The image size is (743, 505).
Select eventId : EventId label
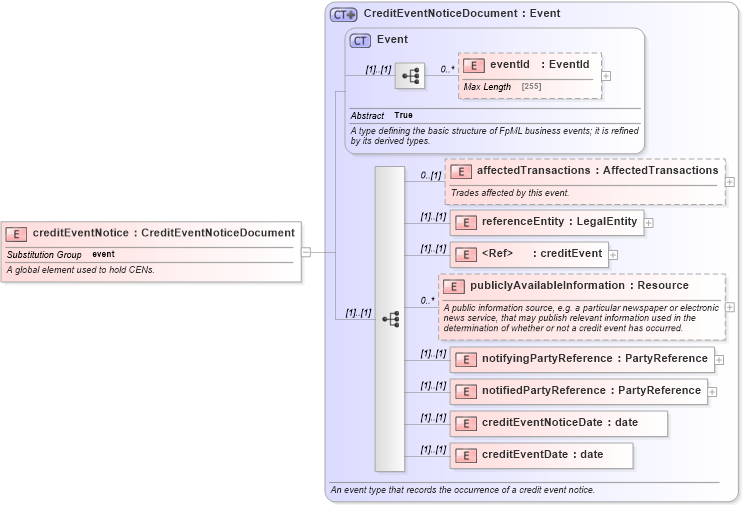[x=540, y=64]
